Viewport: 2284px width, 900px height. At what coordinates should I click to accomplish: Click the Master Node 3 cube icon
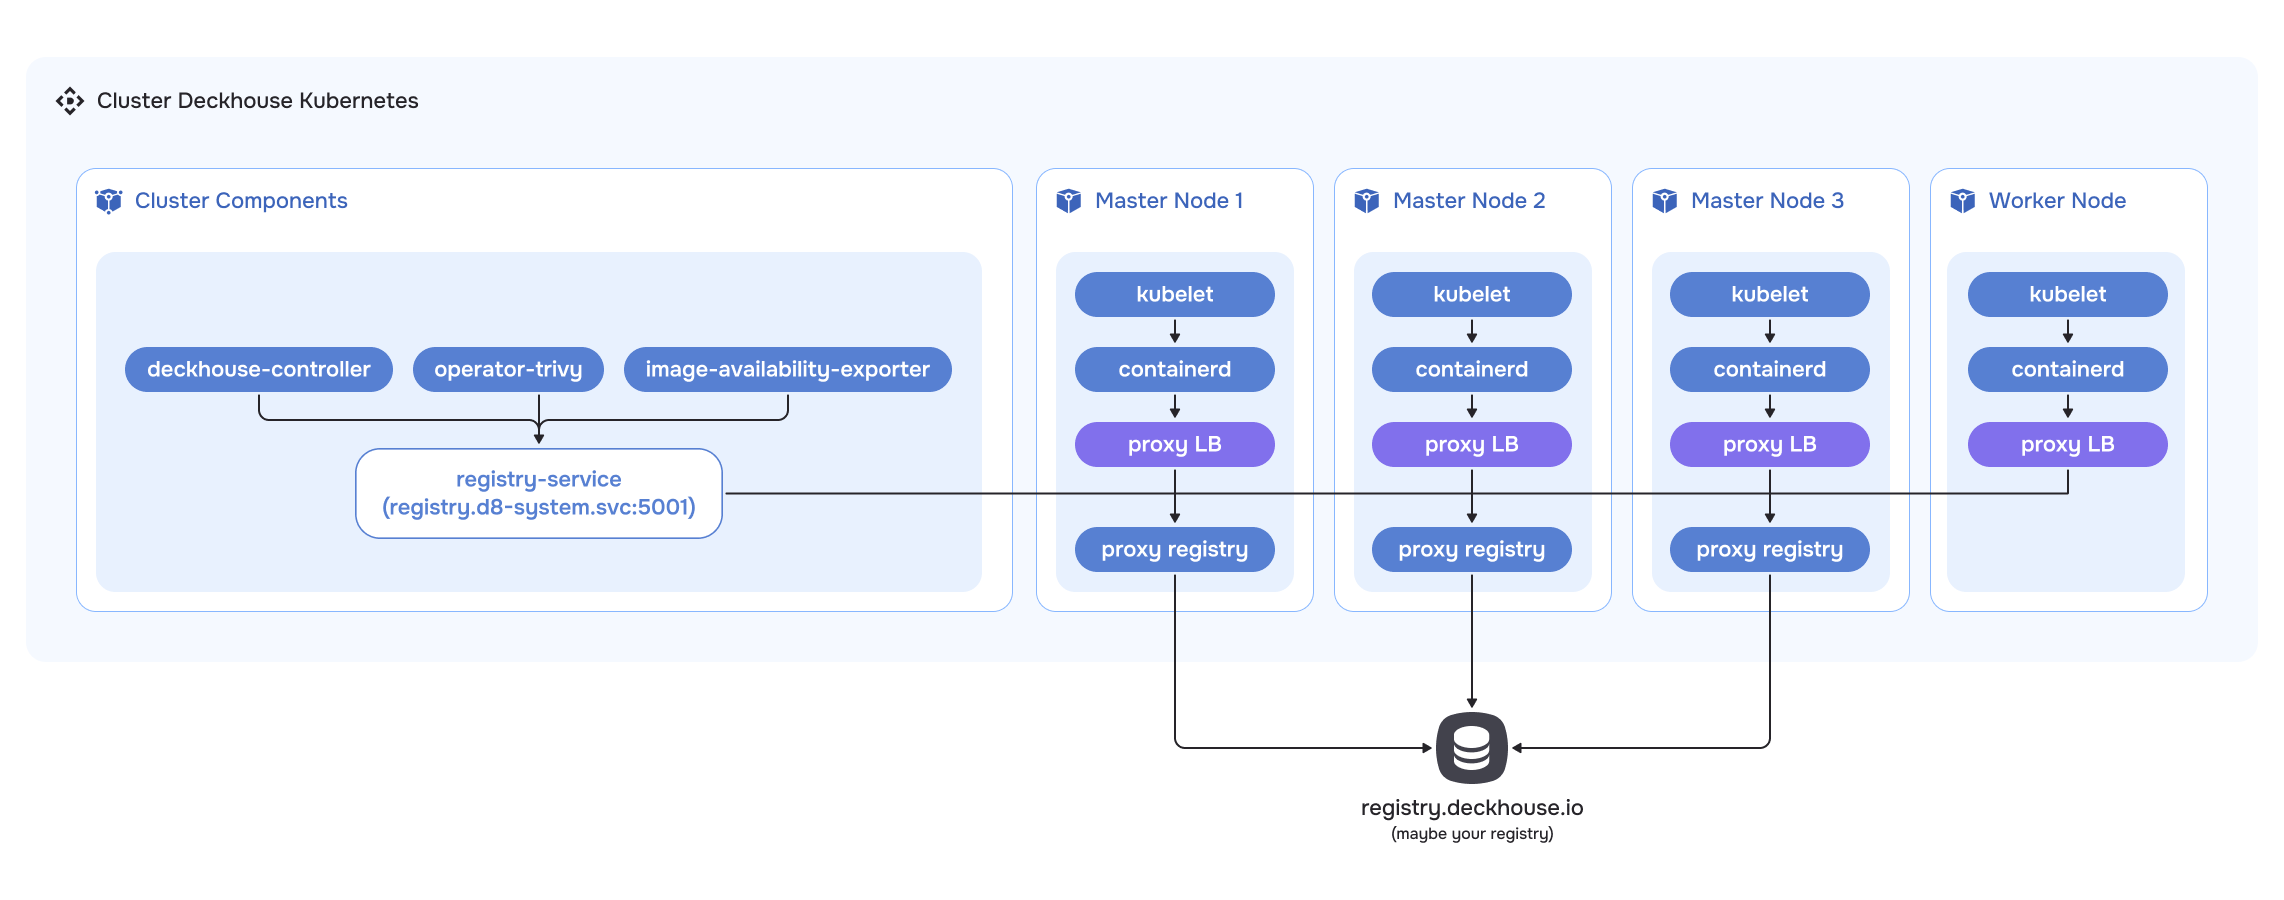pyautogui.click(x=1664, y=201)
